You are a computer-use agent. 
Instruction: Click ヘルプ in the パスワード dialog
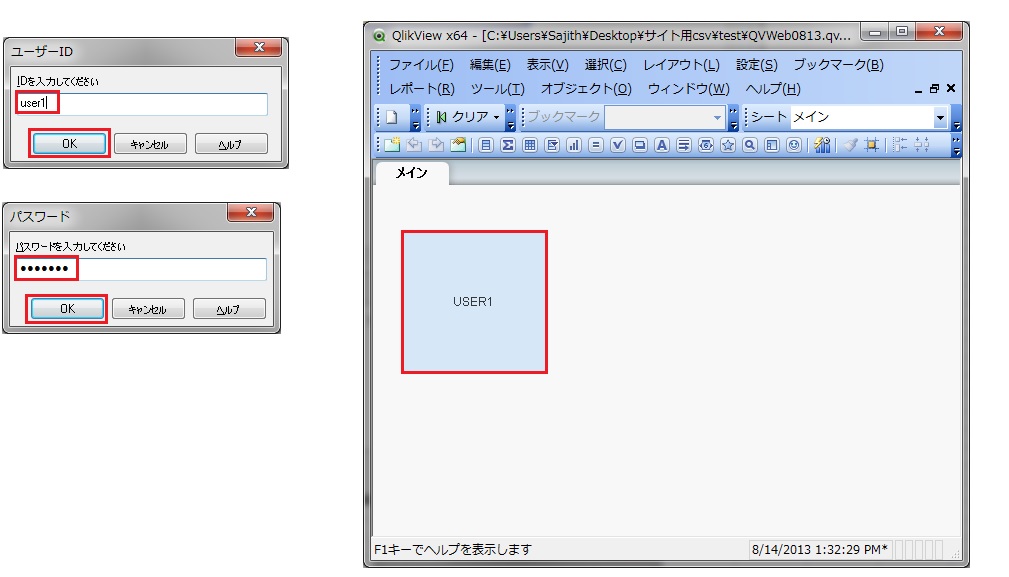point(229,309)
